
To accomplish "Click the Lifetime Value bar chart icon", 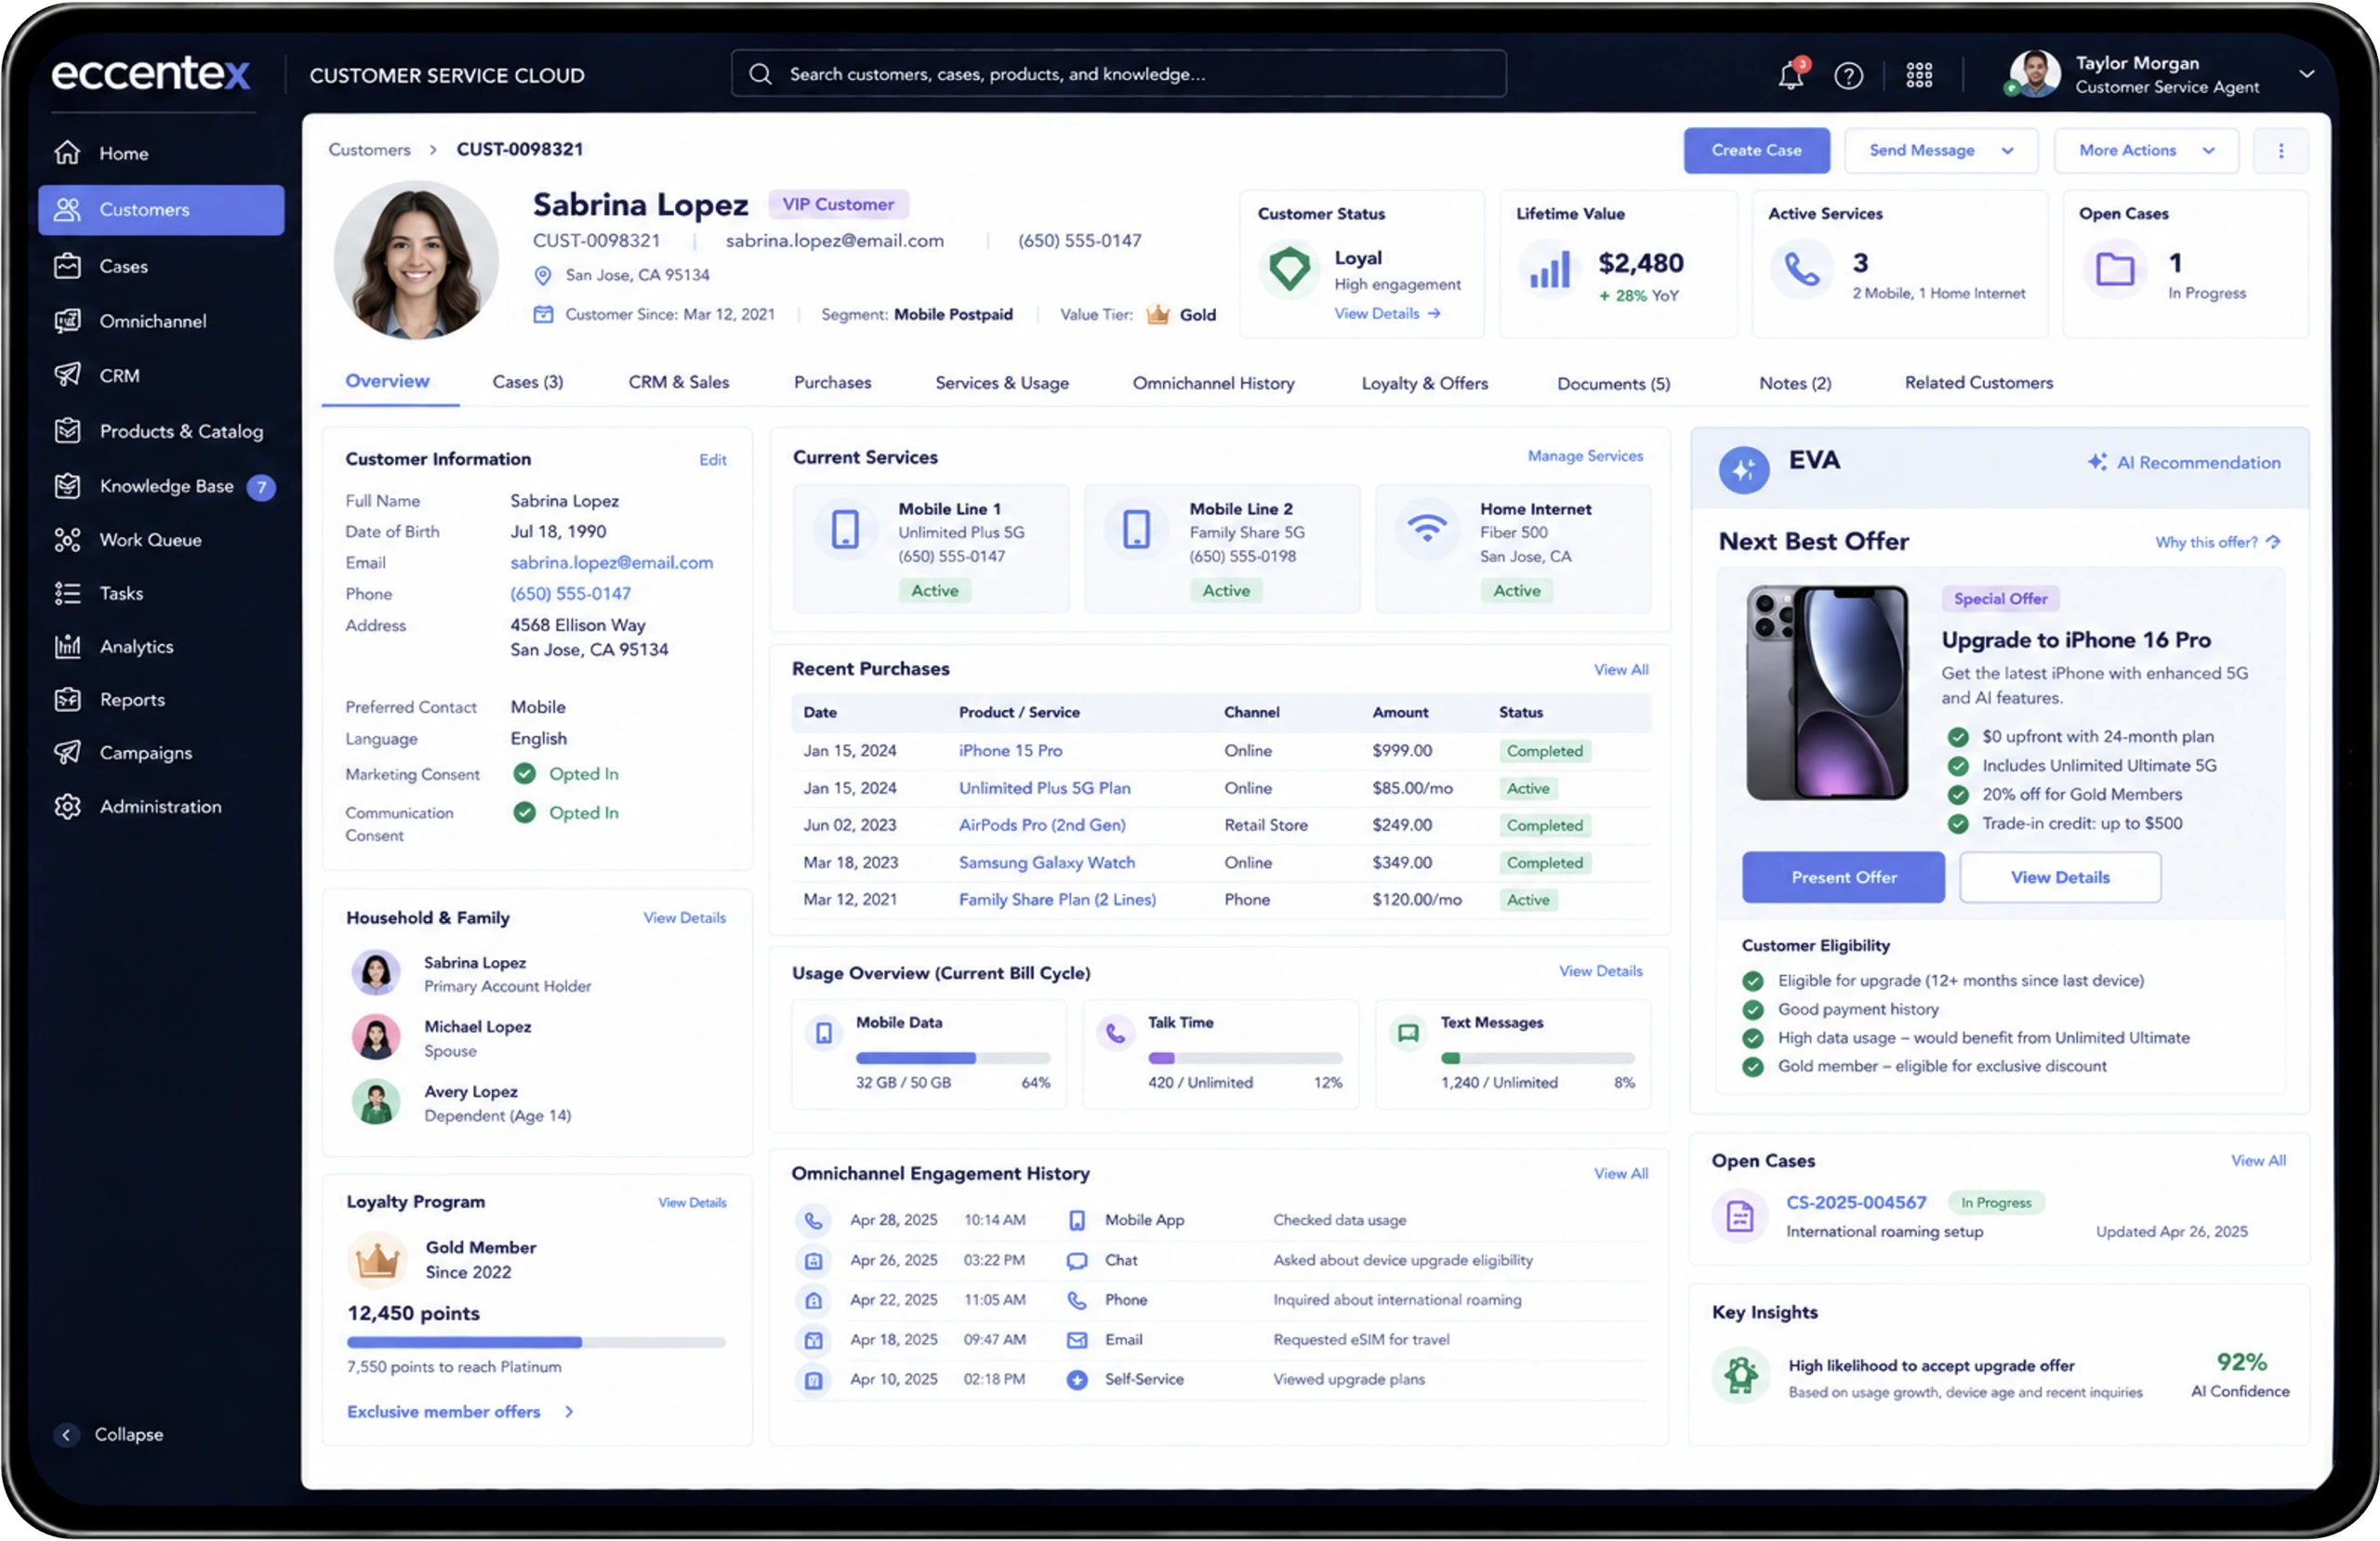I will pos(1549,270).
